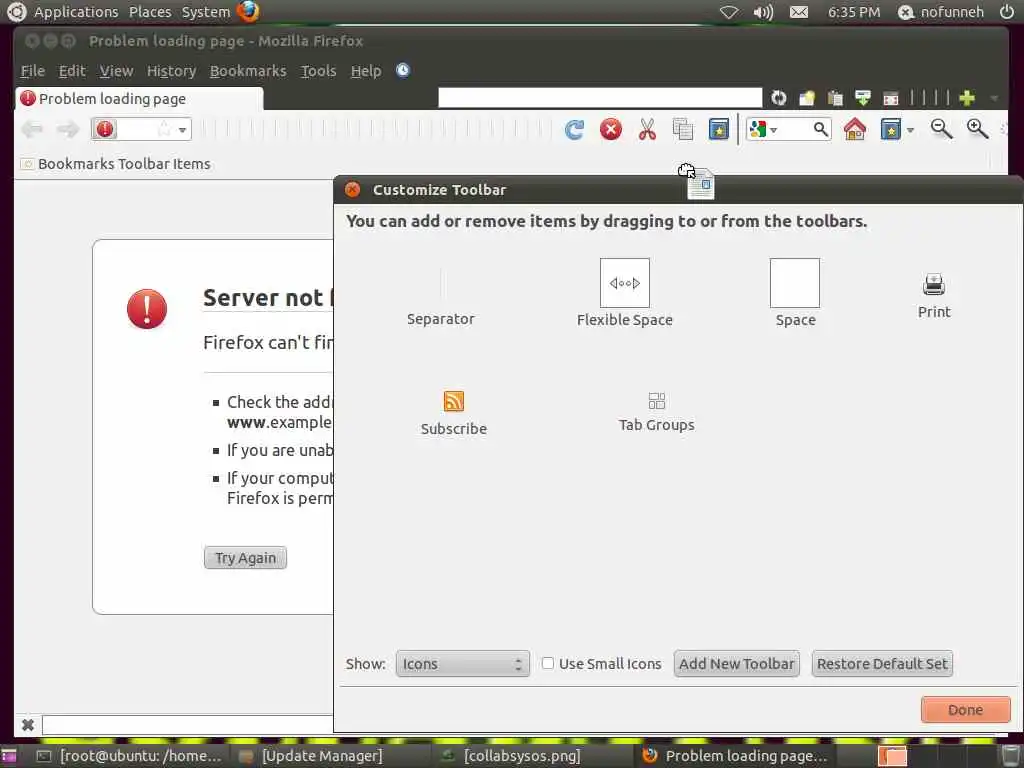Click the Cut scissors icon
The image size is (1024, 768).
[647, 129]
